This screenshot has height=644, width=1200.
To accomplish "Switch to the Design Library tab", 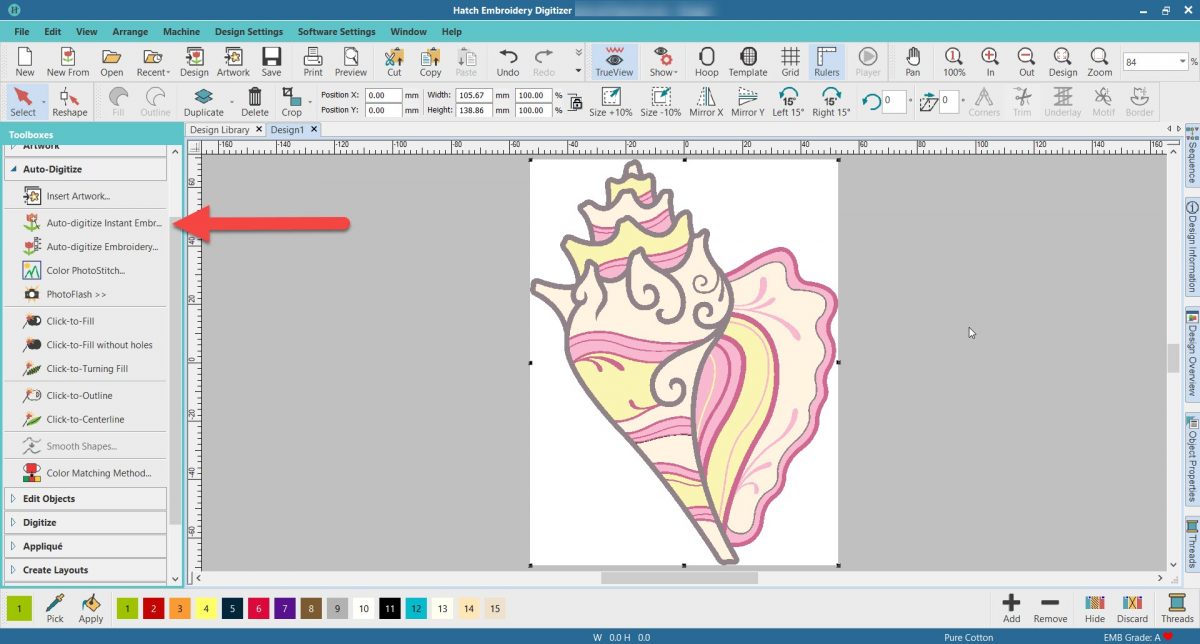I will [219, 130].
